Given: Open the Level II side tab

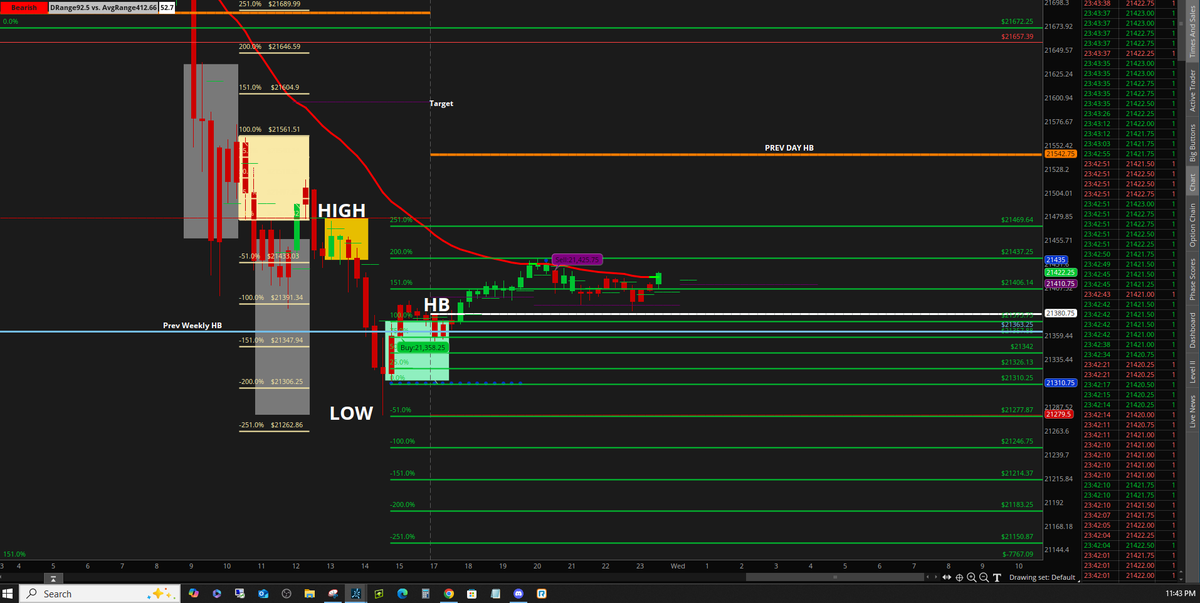Looking at the screenshot, I should click(1190, 373).
